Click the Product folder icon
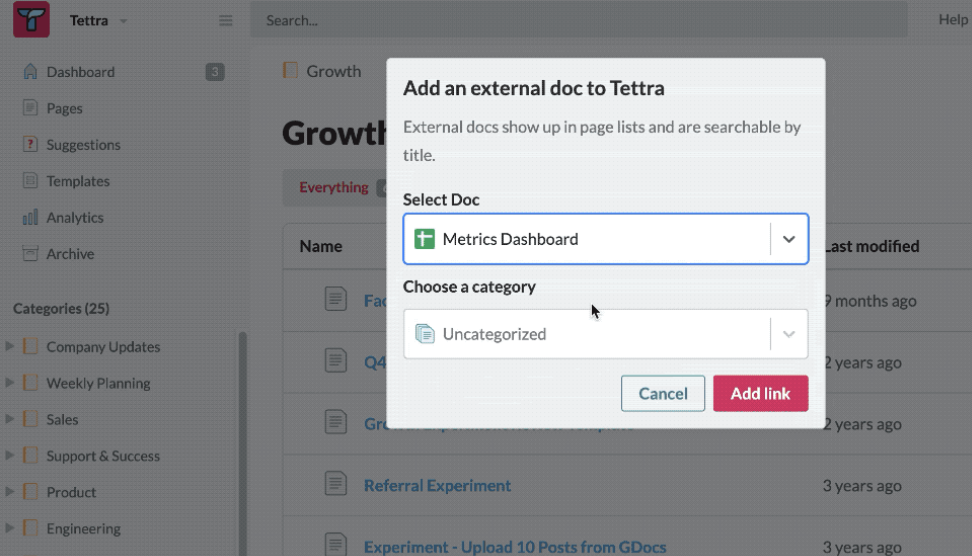The image size is (972, 556). point(30,492)
